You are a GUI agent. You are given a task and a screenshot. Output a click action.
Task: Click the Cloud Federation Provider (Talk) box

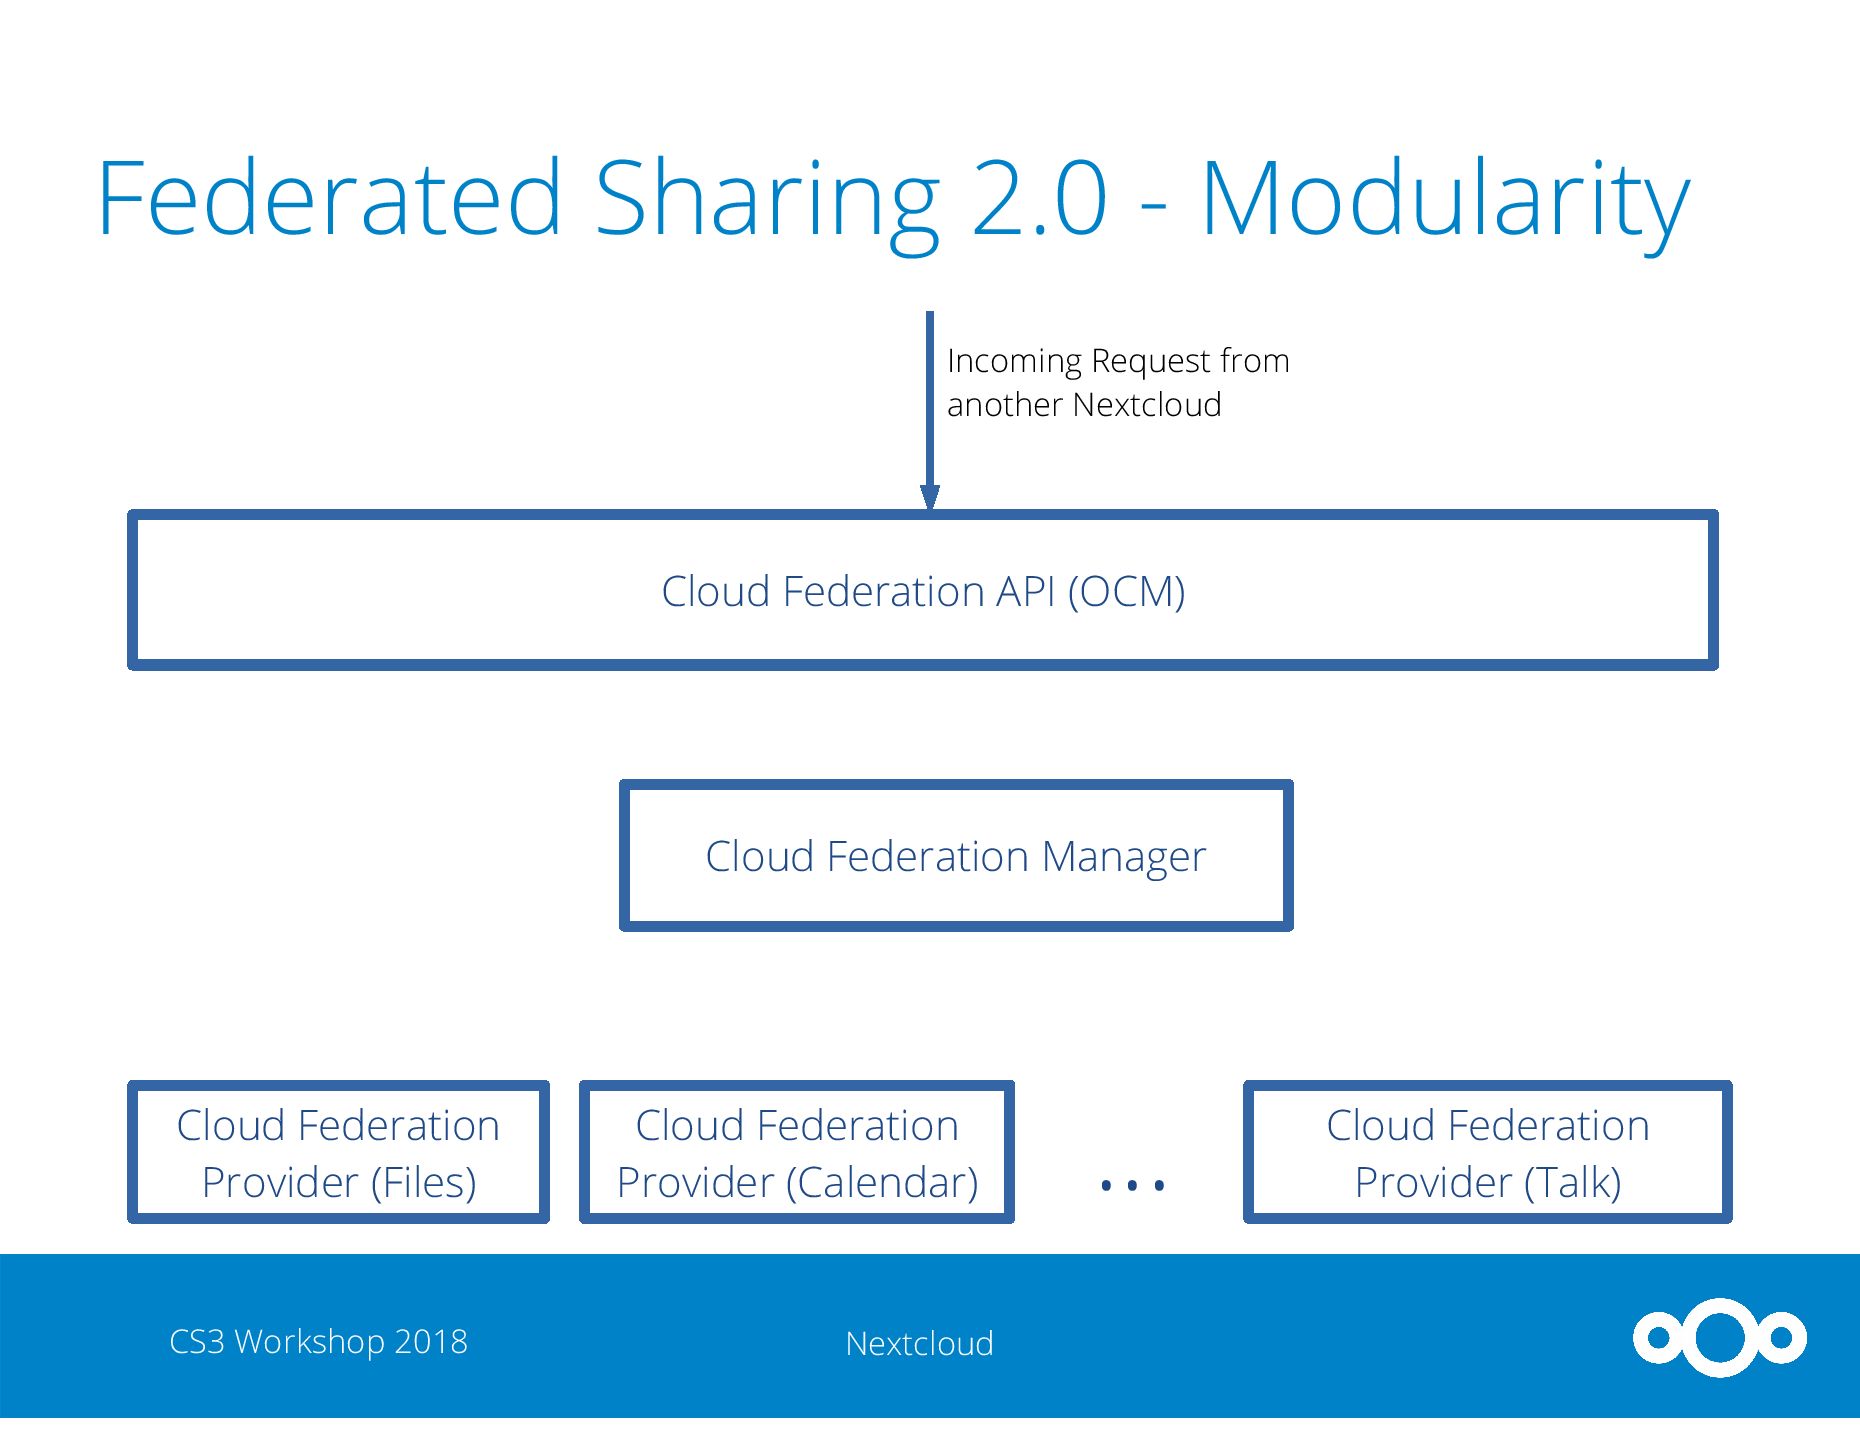pos(1487,1152)
